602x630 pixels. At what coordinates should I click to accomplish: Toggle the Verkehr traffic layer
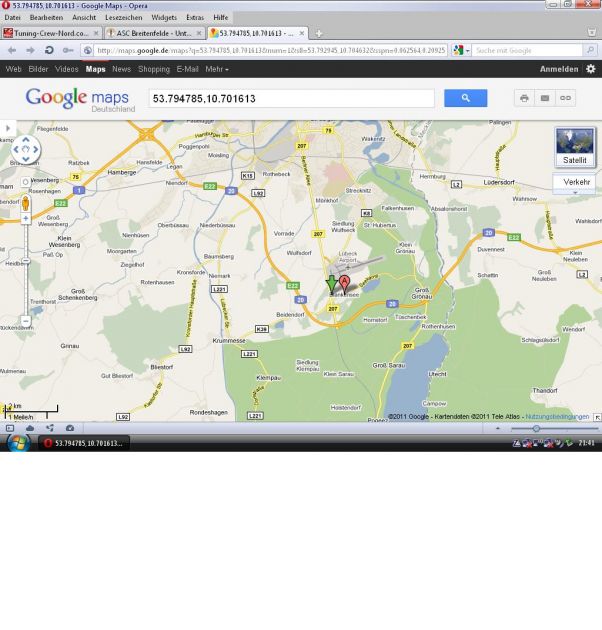(575, 182)
